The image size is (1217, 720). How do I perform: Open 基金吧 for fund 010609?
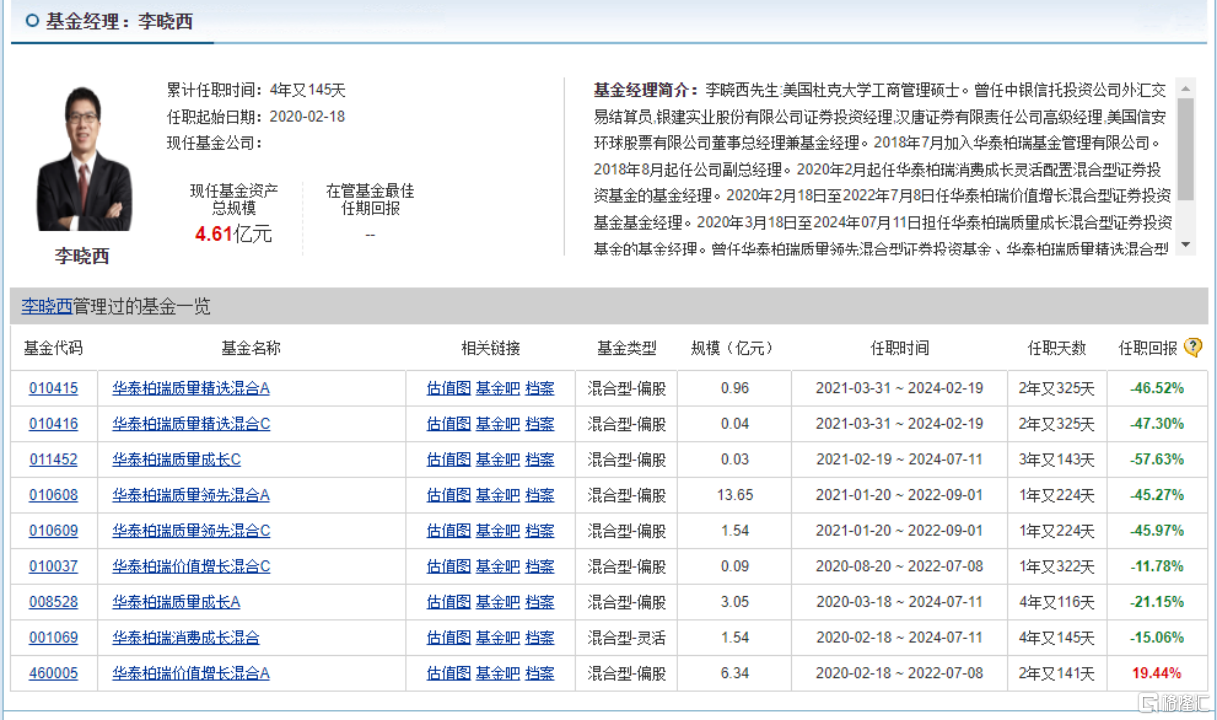[498, 531]
